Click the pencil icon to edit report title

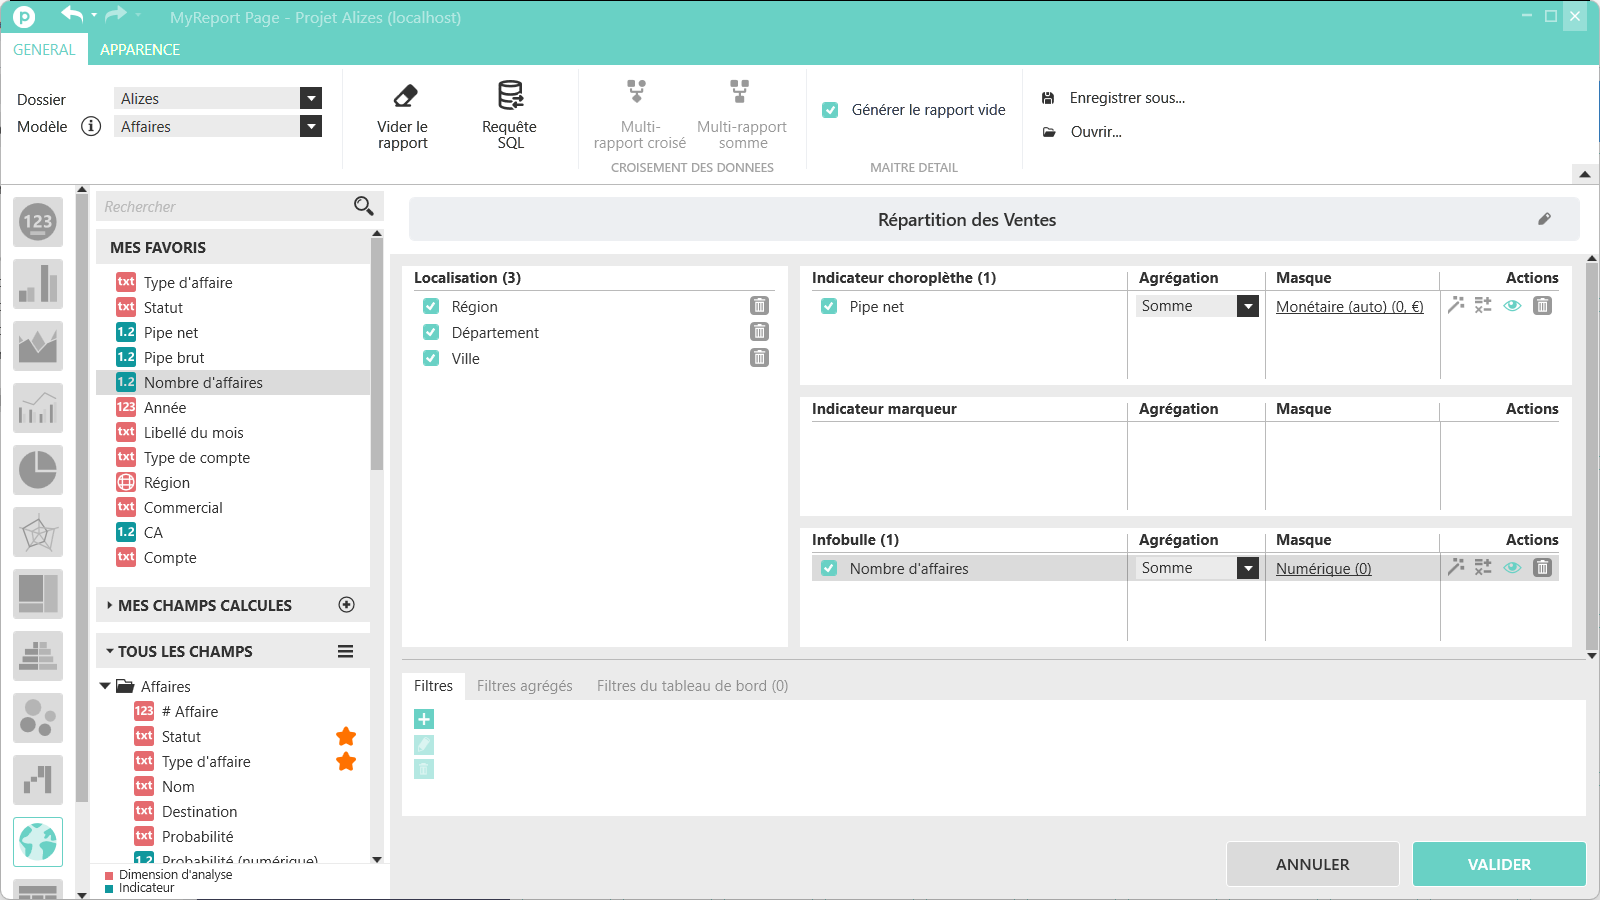(x=1544, y=219)
